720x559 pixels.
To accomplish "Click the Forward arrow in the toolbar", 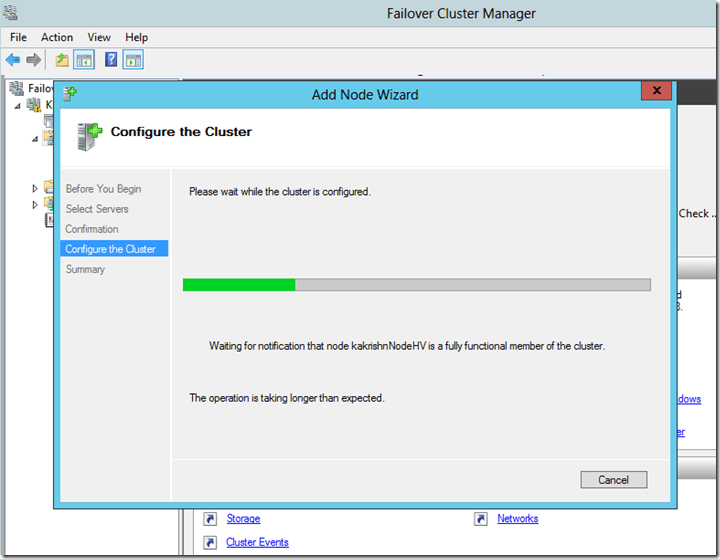I will point(33,60).
